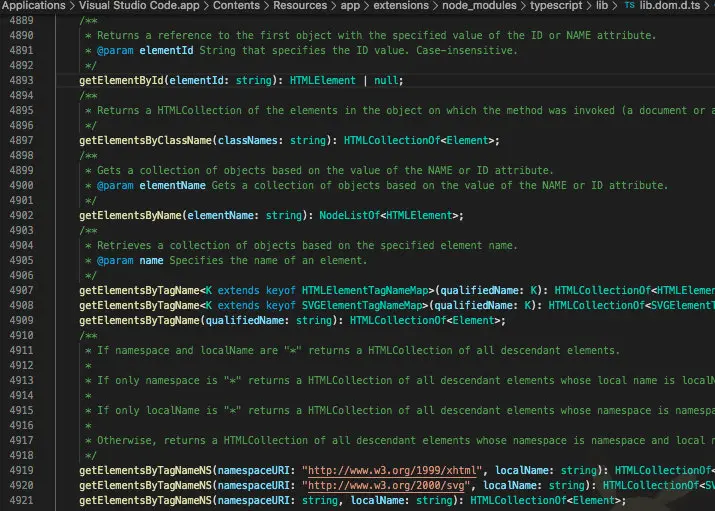Click HTMLElementTagNameMap type reference
The image size is (715, 511).
tap(365, 290)
